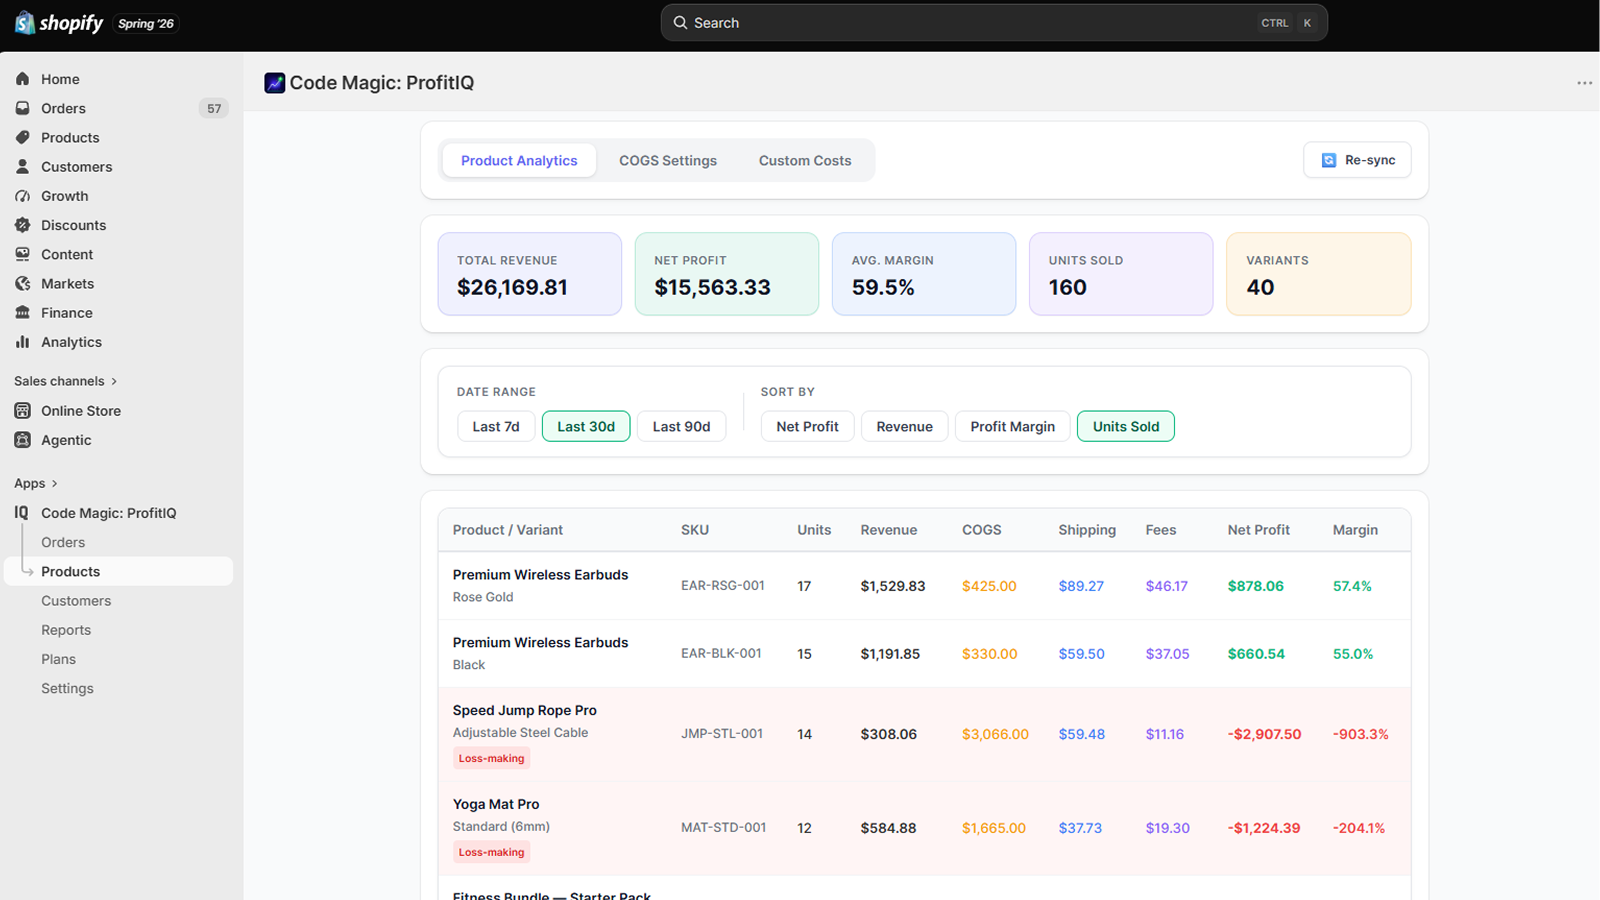Click the Analytics bar chart icon
This screenshot has height=900, width=1600.
(22, 342)
